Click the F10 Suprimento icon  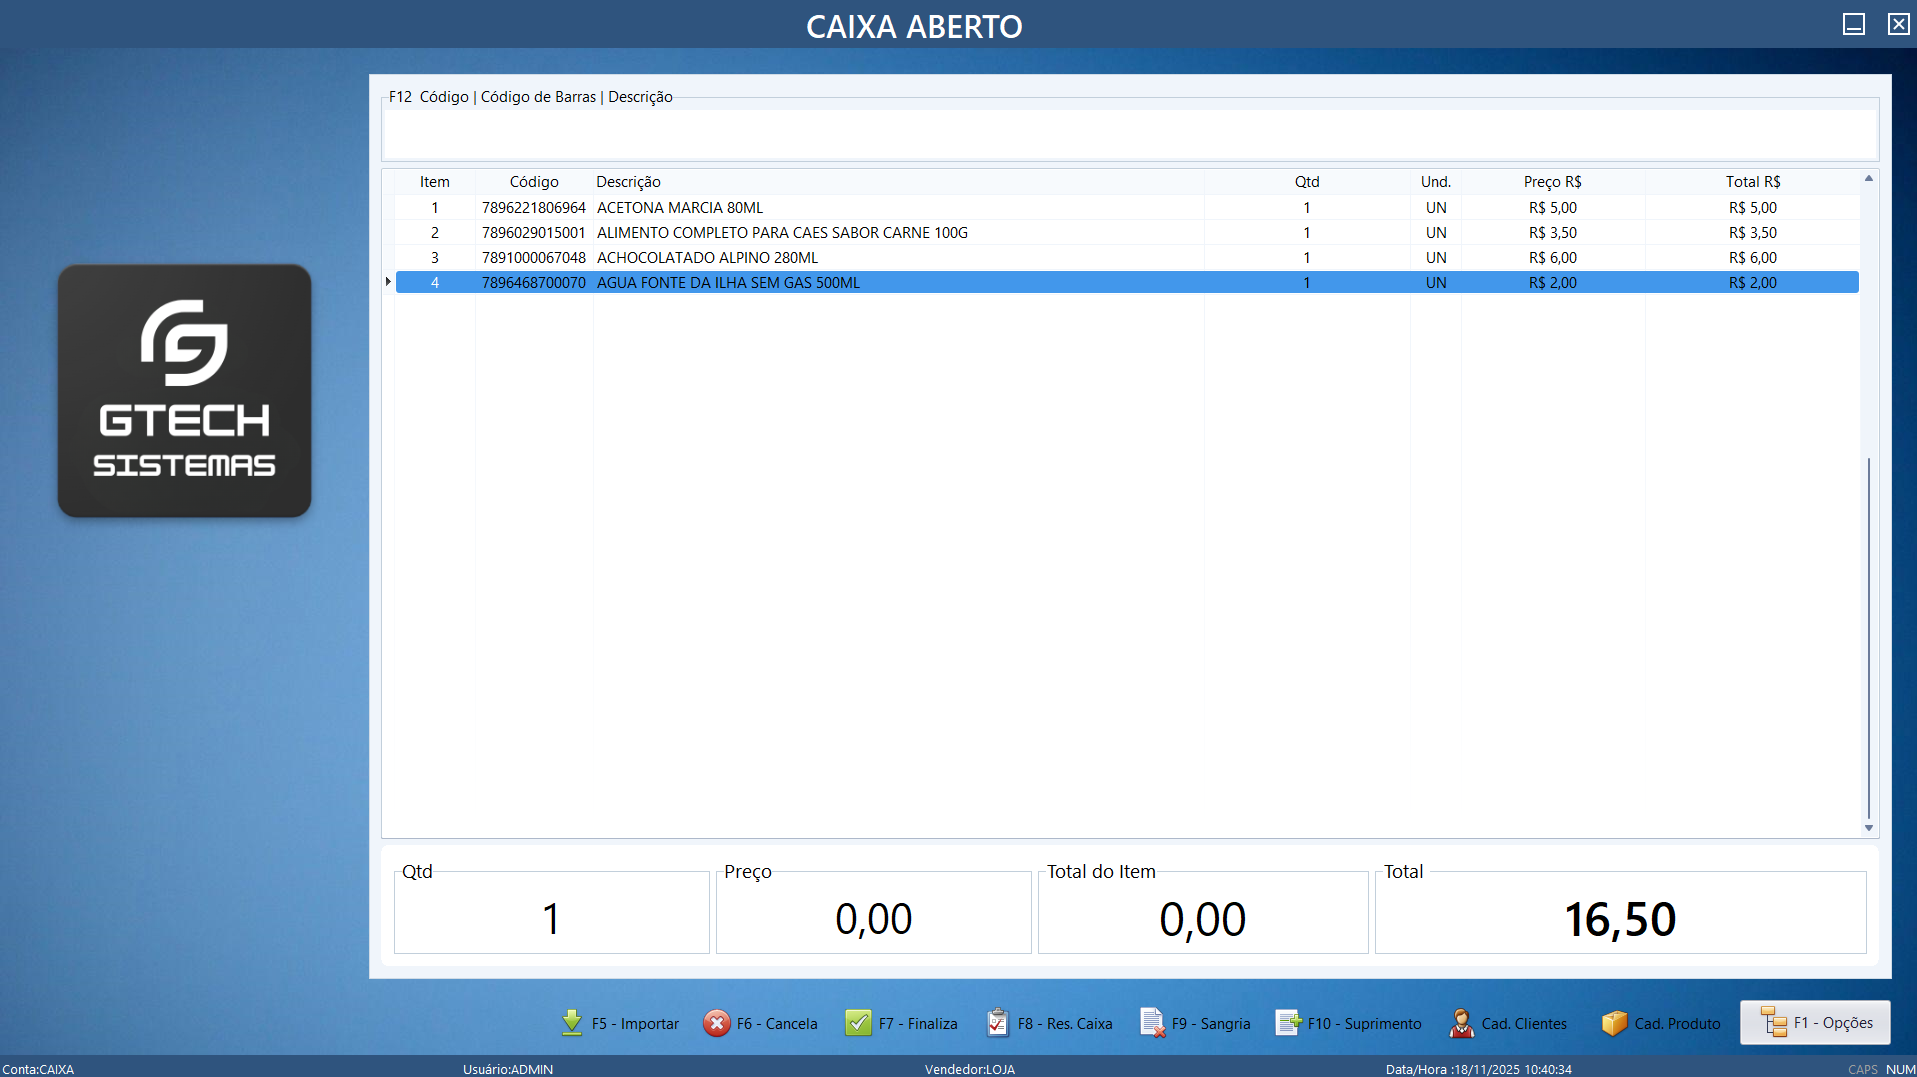click(x=1289, y=1022)
